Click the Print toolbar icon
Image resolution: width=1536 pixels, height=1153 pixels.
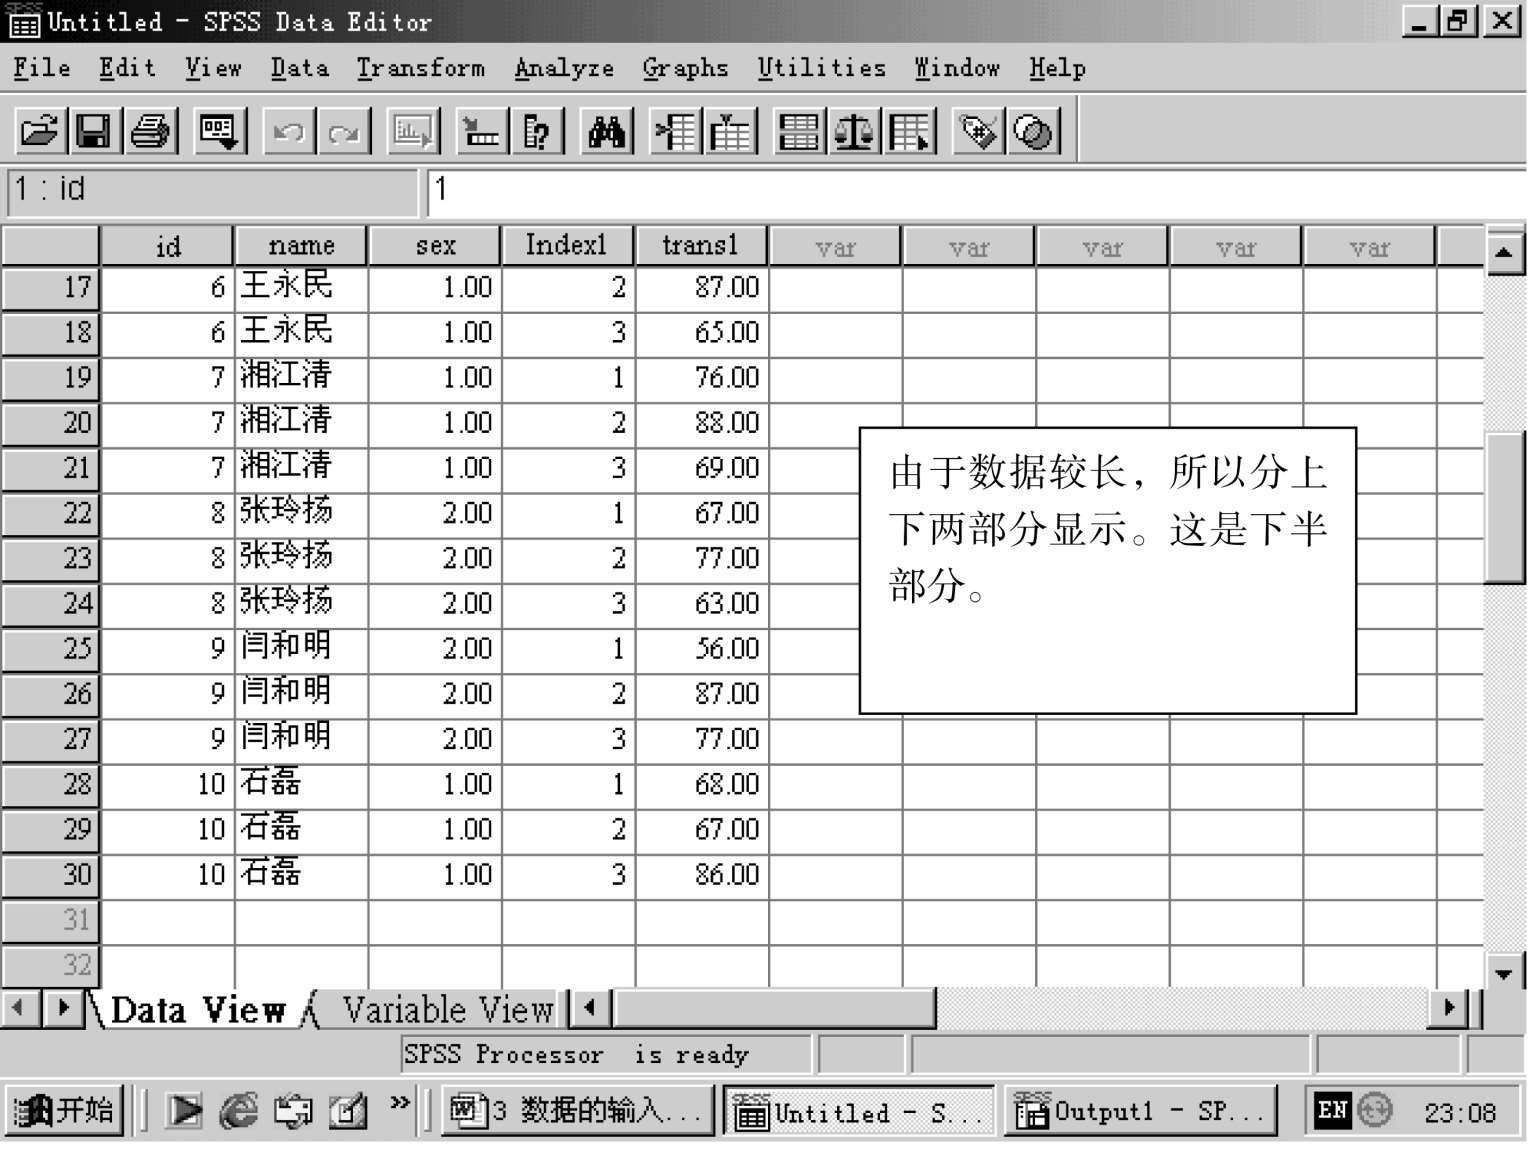tap(151, 131)
